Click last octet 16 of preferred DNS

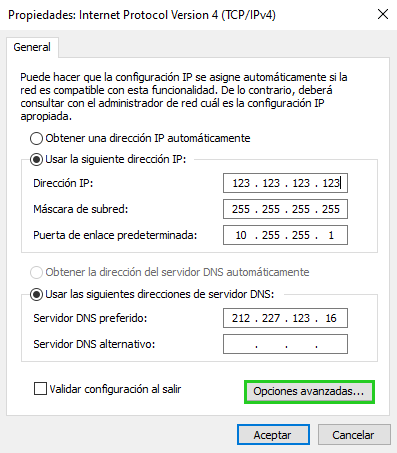(x=331, y=318)
